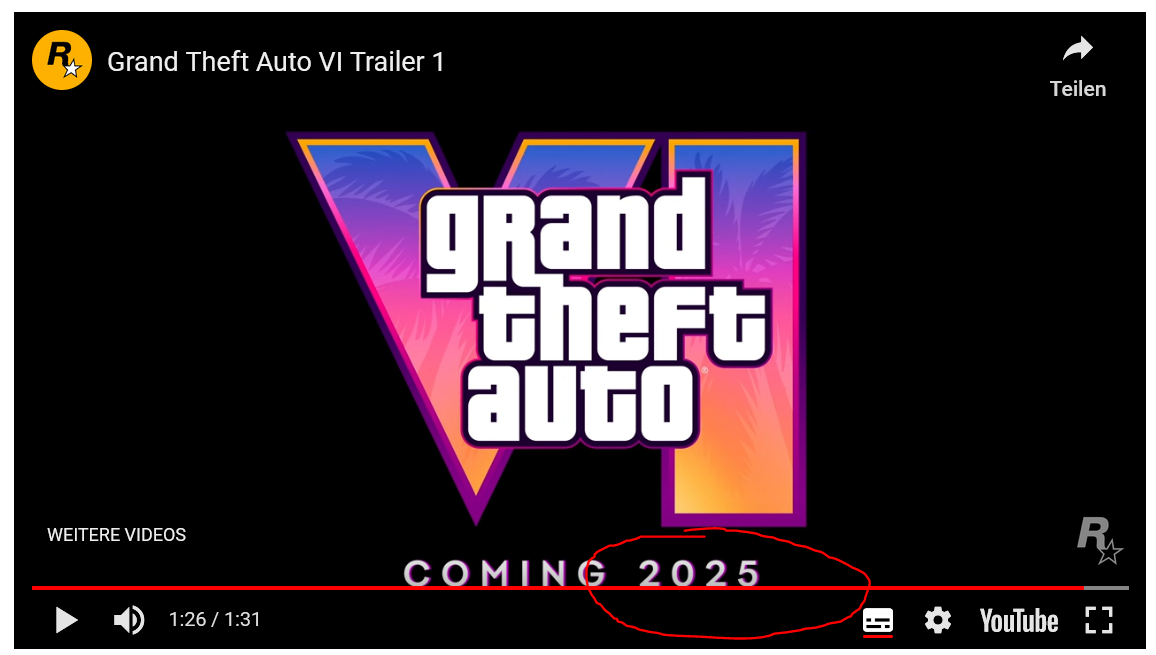The width and height of the screenshot is (1156, 655).
Task: Click the current time 1:26 display
Action: pos(187,620)
